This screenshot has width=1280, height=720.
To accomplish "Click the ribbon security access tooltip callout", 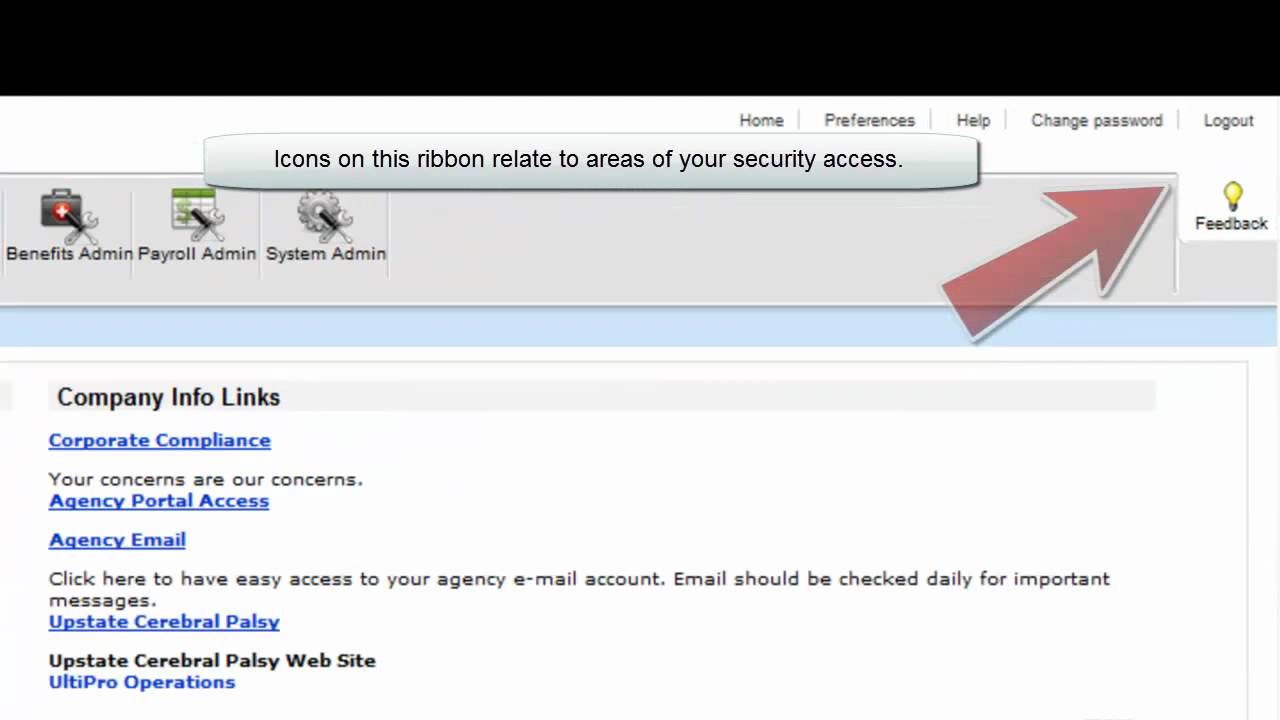I will [591, 160].
